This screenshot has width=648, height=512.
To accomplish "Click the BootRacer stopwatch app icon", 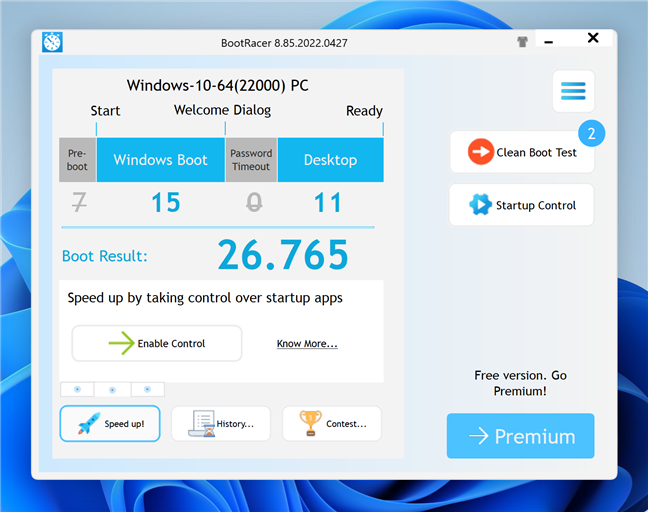I will tap(52, 42).
